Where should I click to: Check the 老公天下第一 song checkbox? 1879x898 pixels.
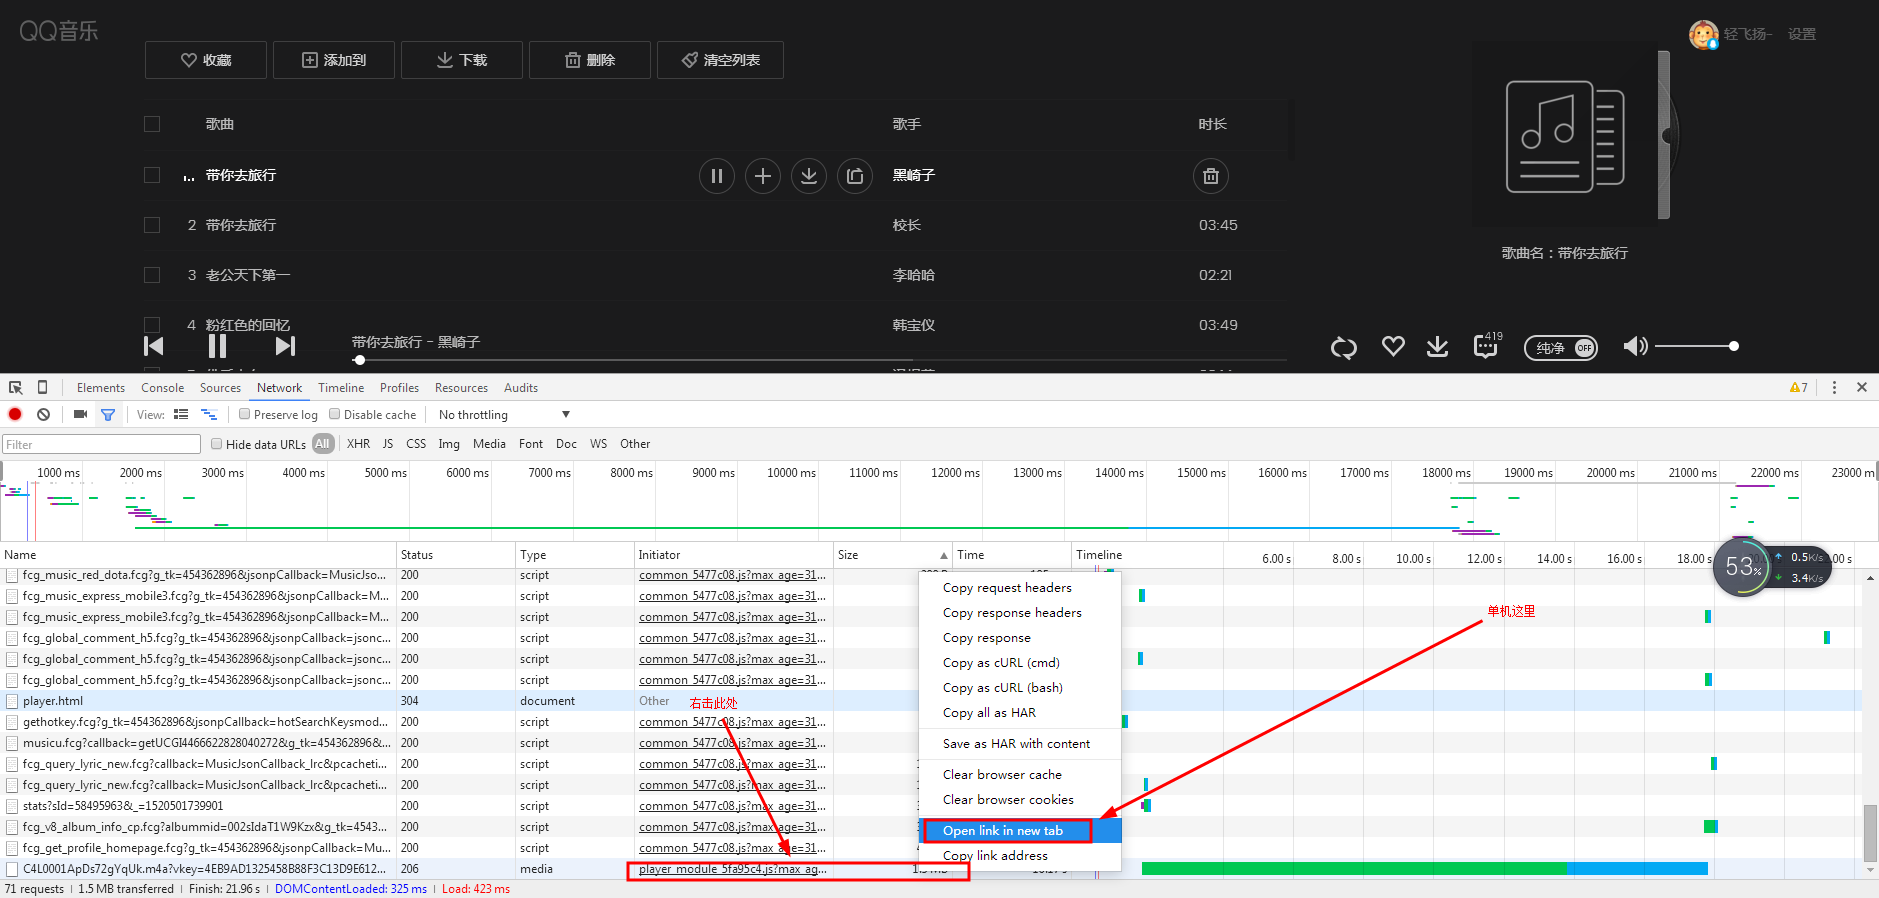click(152, 275)
